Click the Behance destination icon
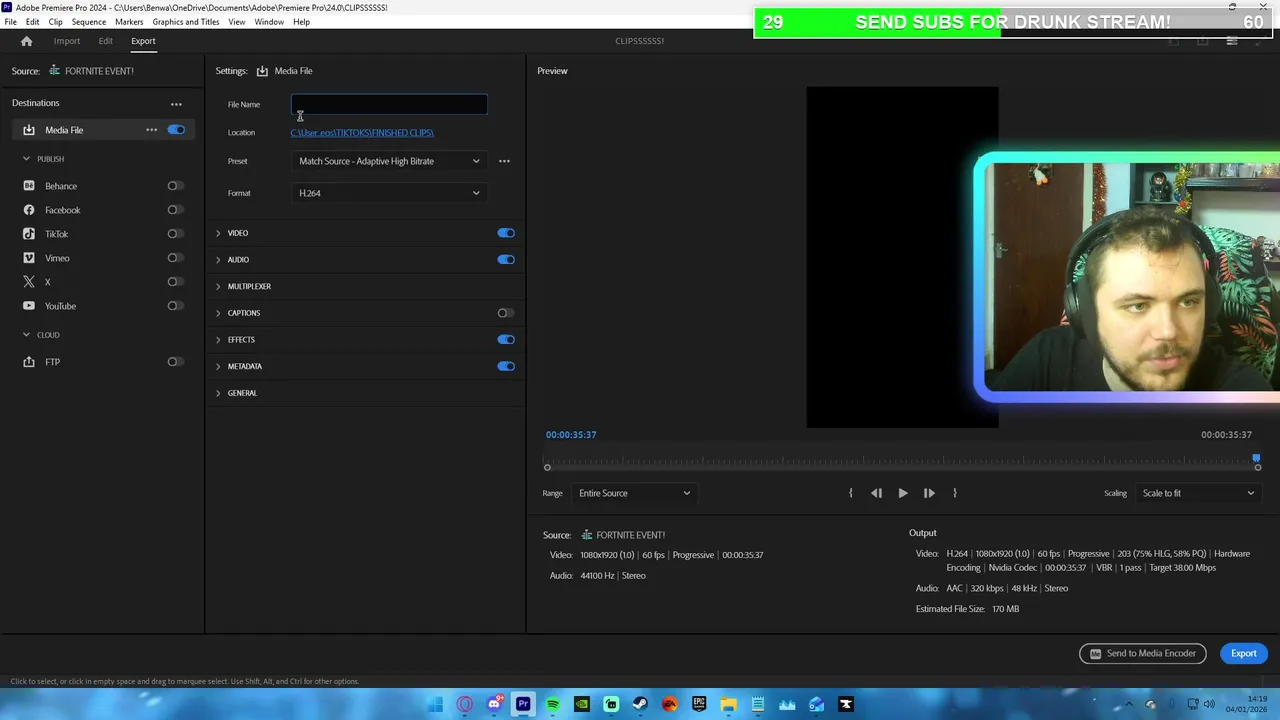The image size is (1280, 720). [29, 186]
